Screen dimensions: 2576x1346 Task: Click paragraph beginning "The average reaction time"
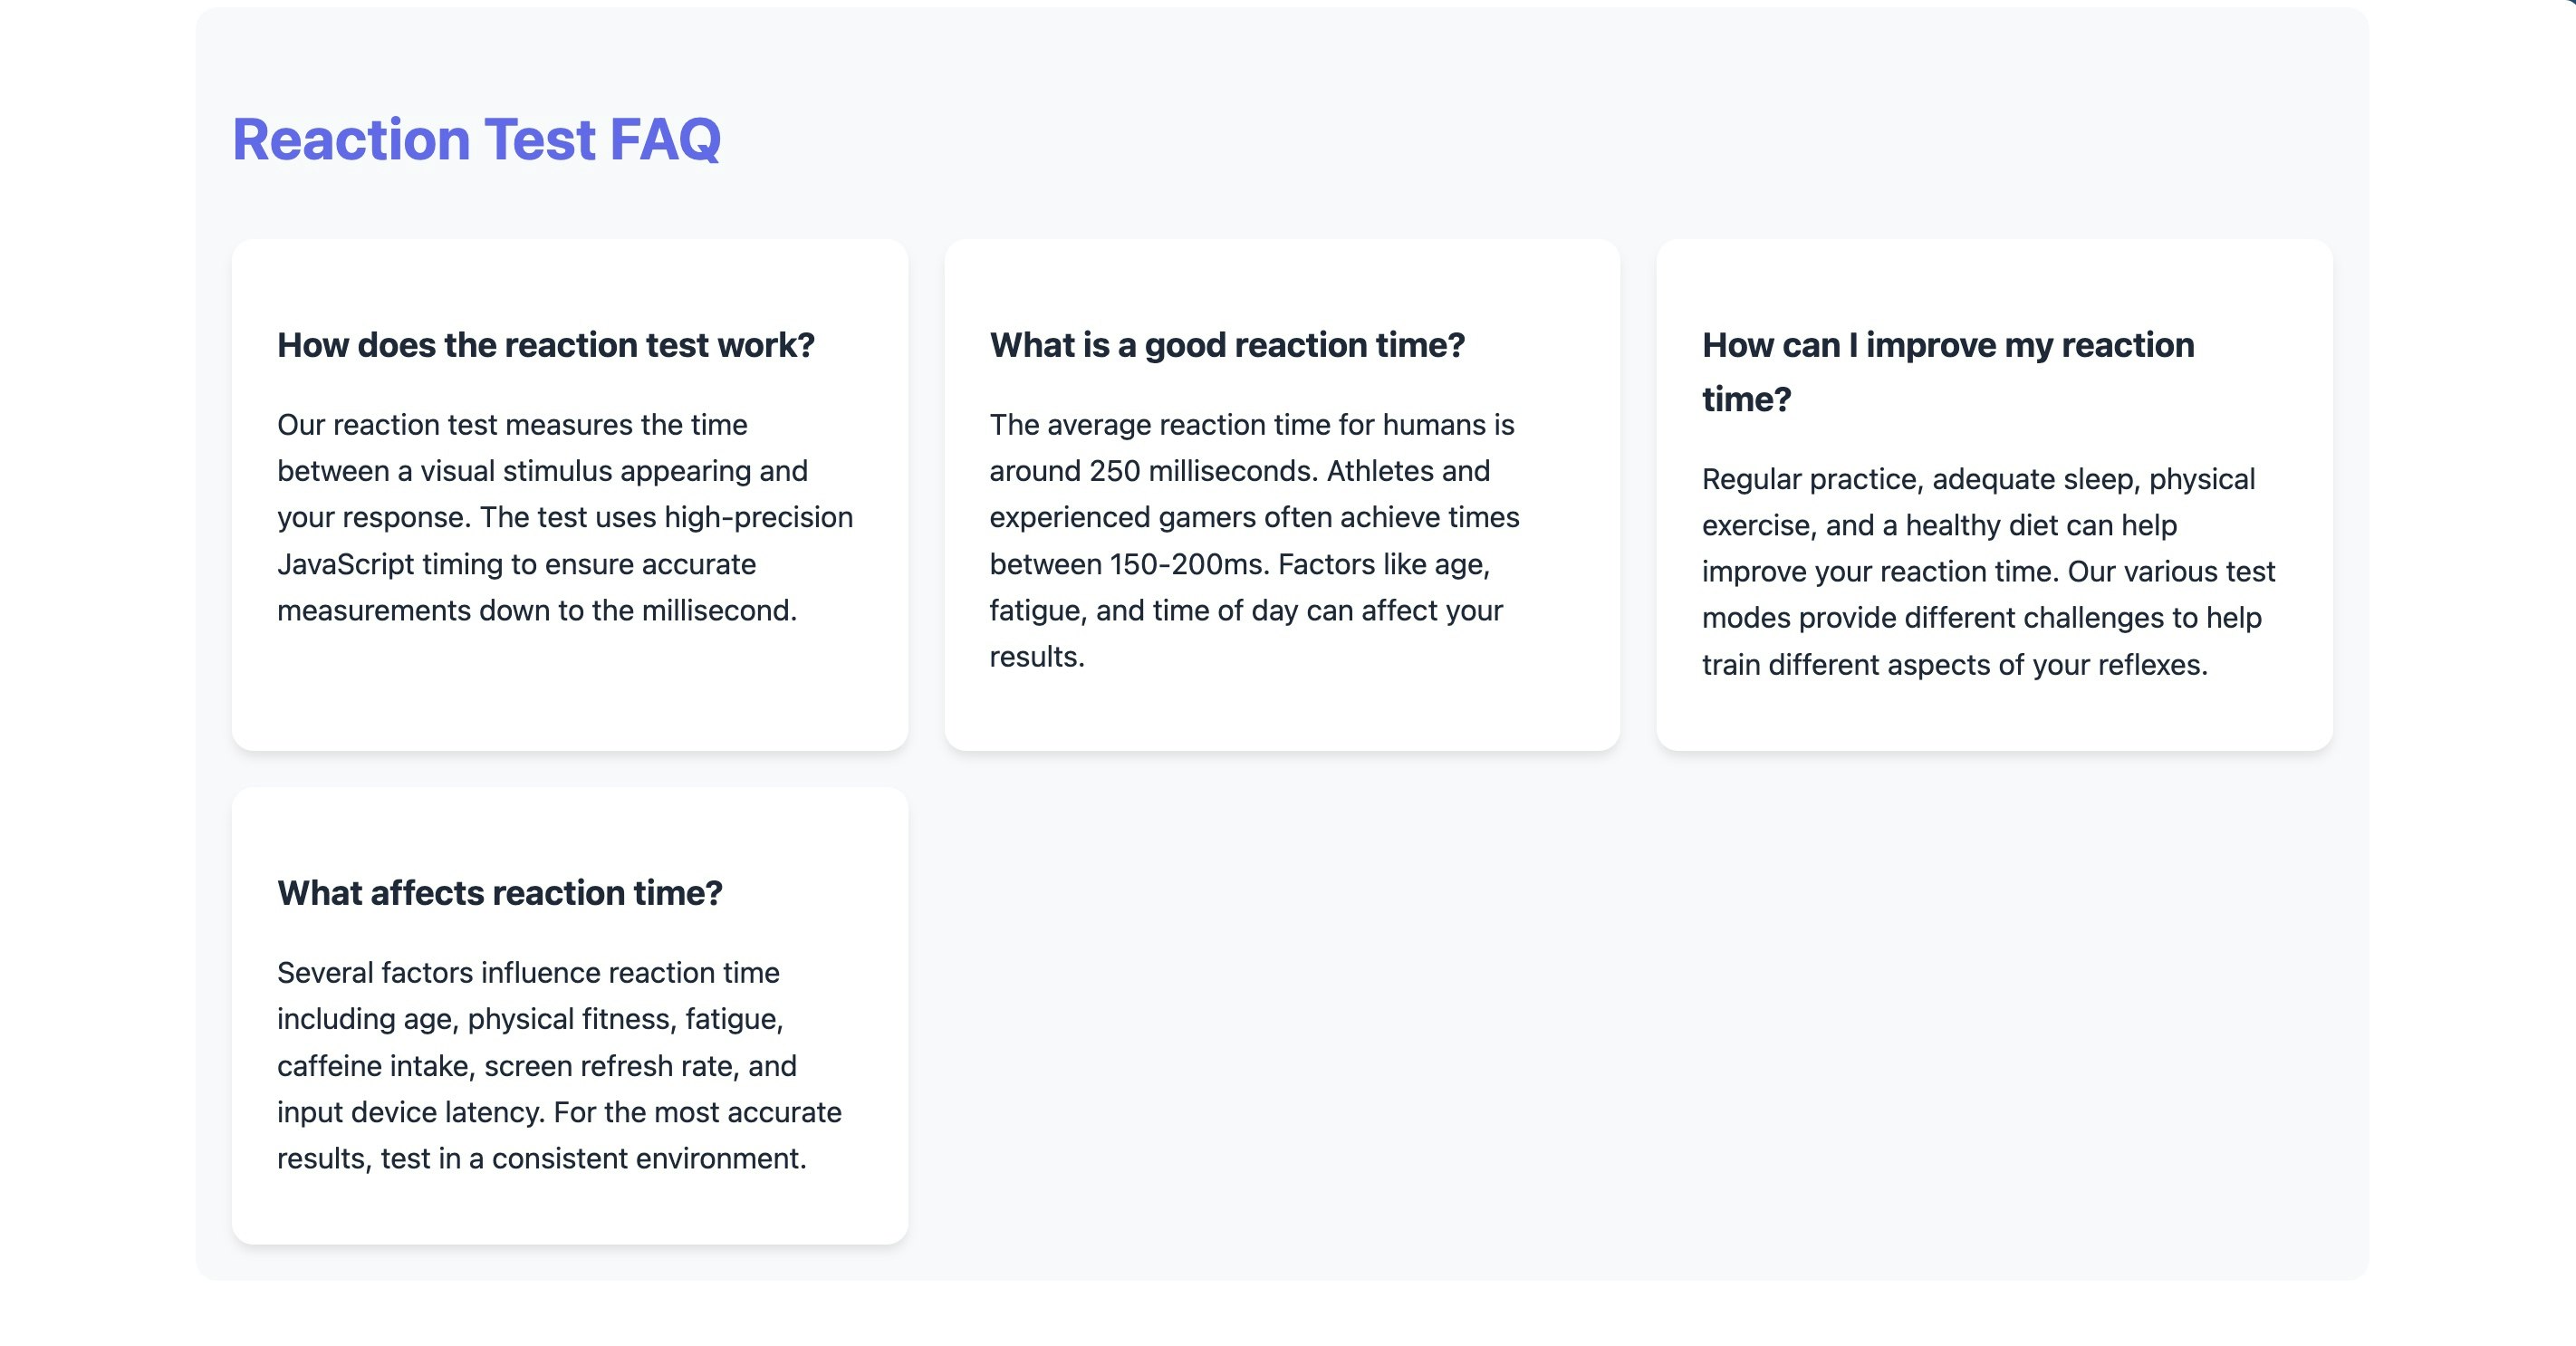coord(1254,541)
